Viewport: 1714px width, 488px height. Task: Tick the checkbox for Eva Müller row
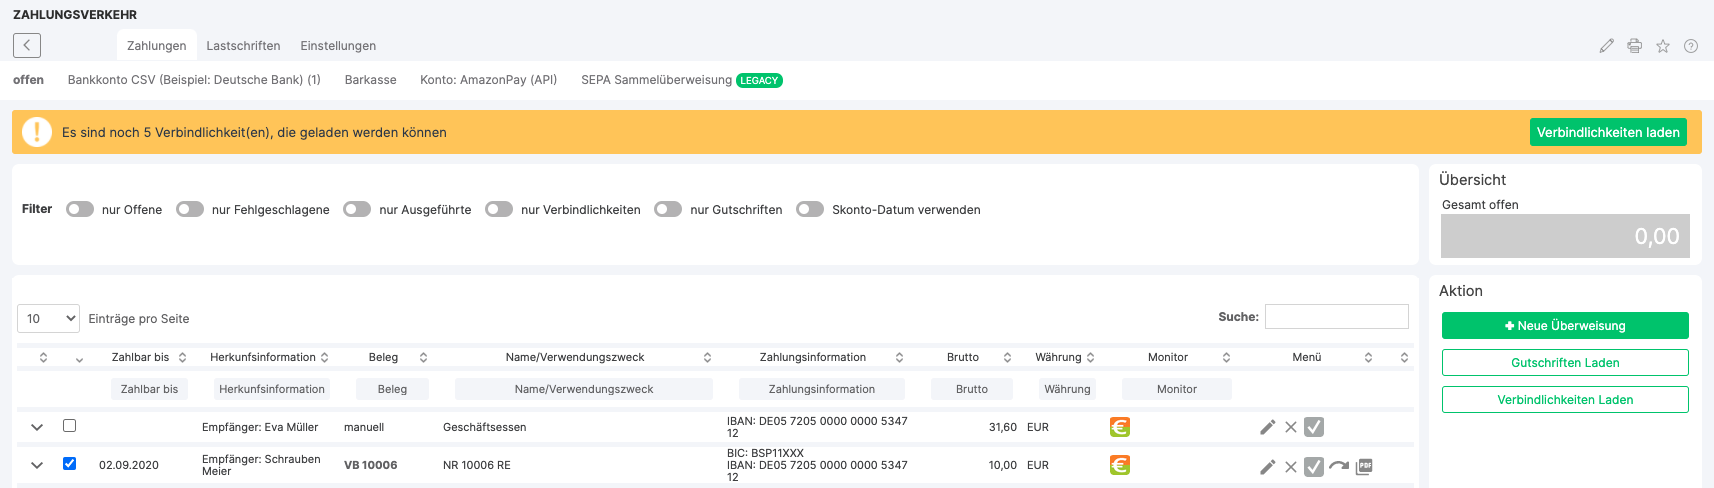69,425
